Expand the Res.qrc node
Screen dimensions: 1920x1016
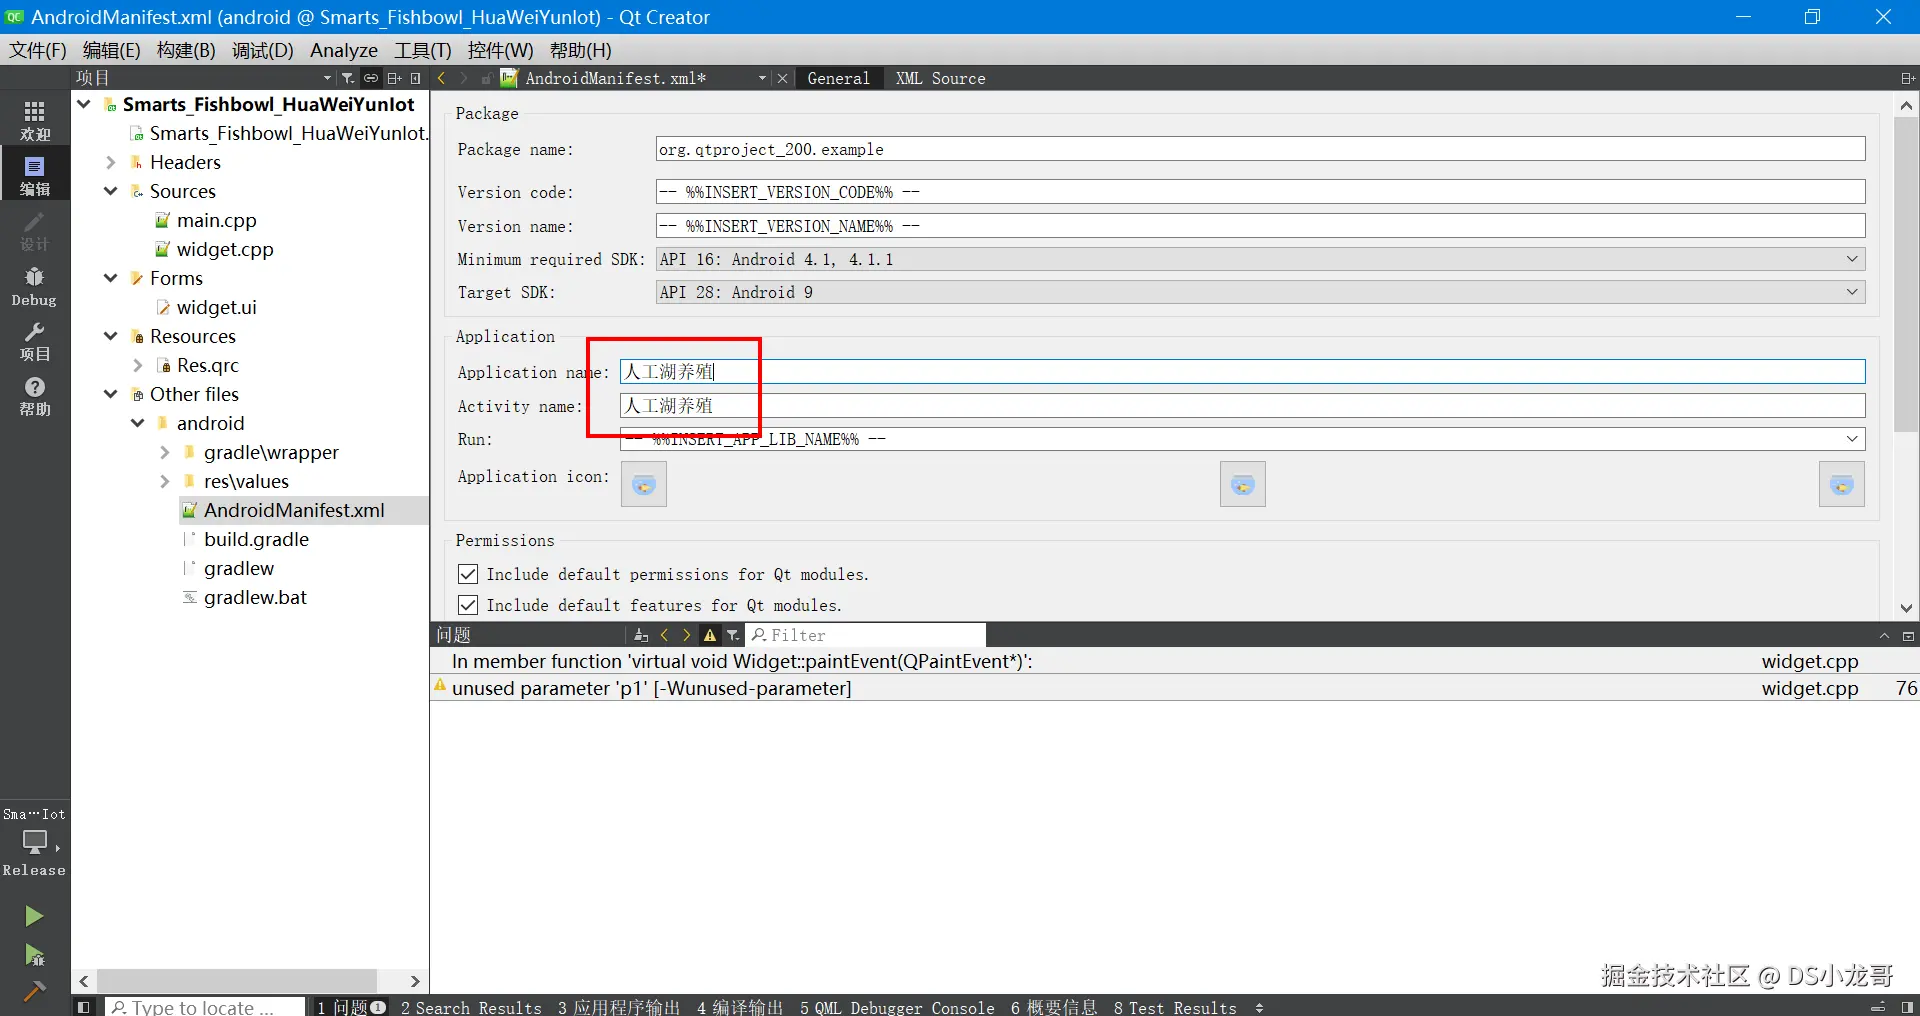[138, 365]
